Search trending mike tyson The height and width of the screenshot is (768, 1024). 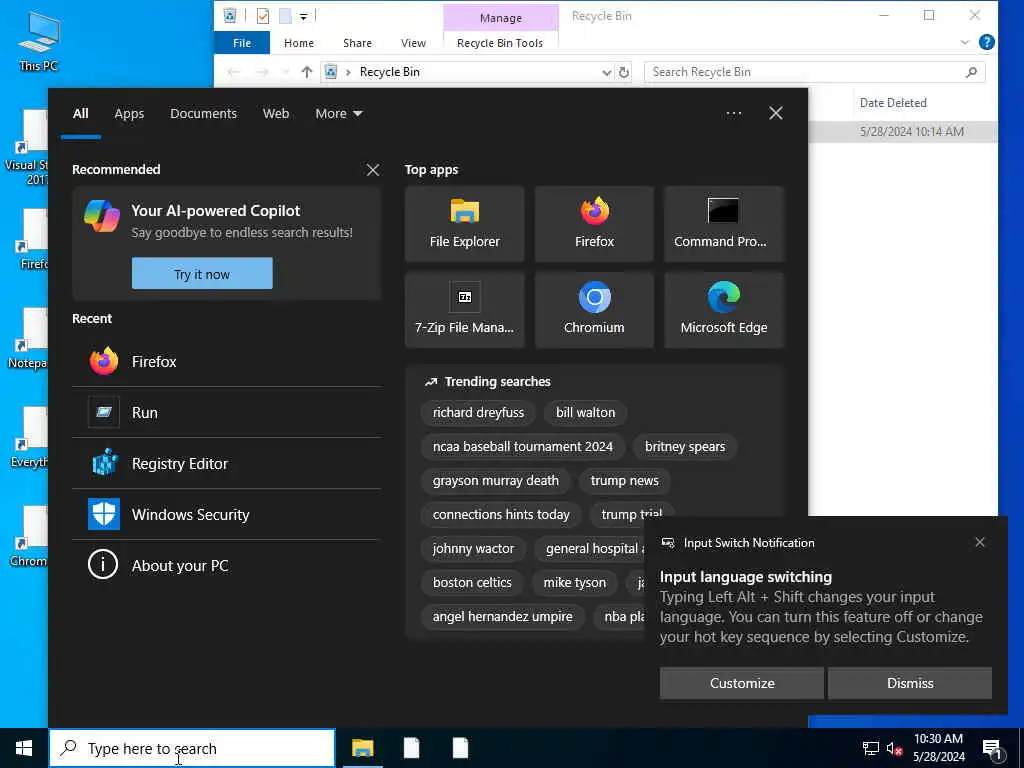pos(575,583)
